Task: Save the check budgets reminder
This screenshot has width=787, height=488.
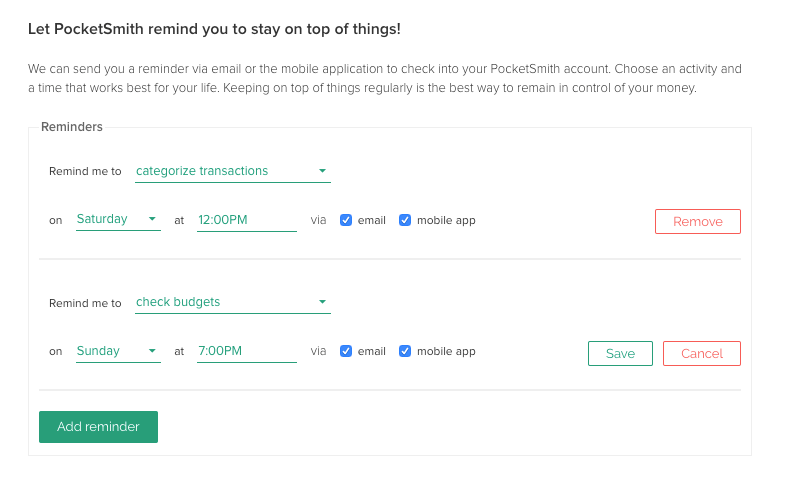Action: pyautogui.click(x=620, y=353)
